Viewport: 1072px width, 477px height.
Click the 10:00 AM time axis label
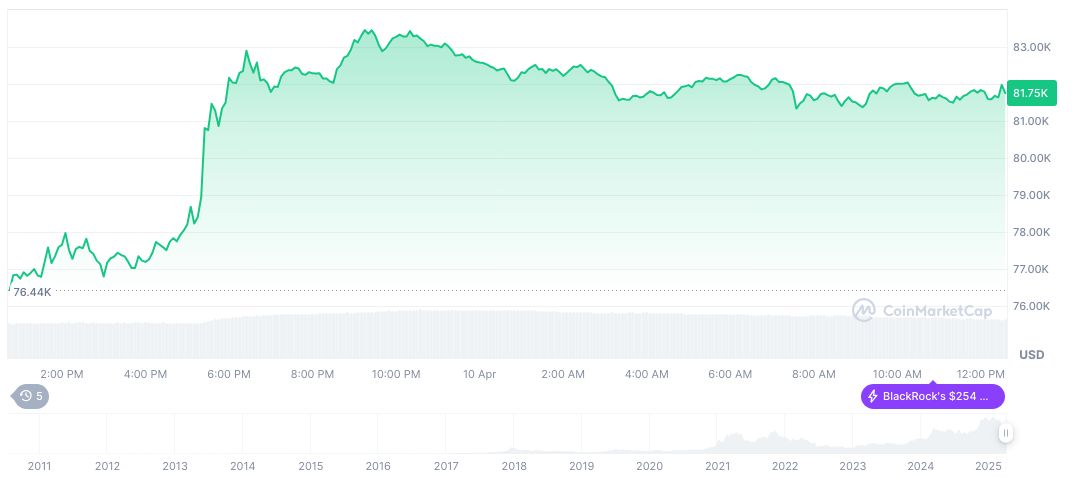point(897,374)
